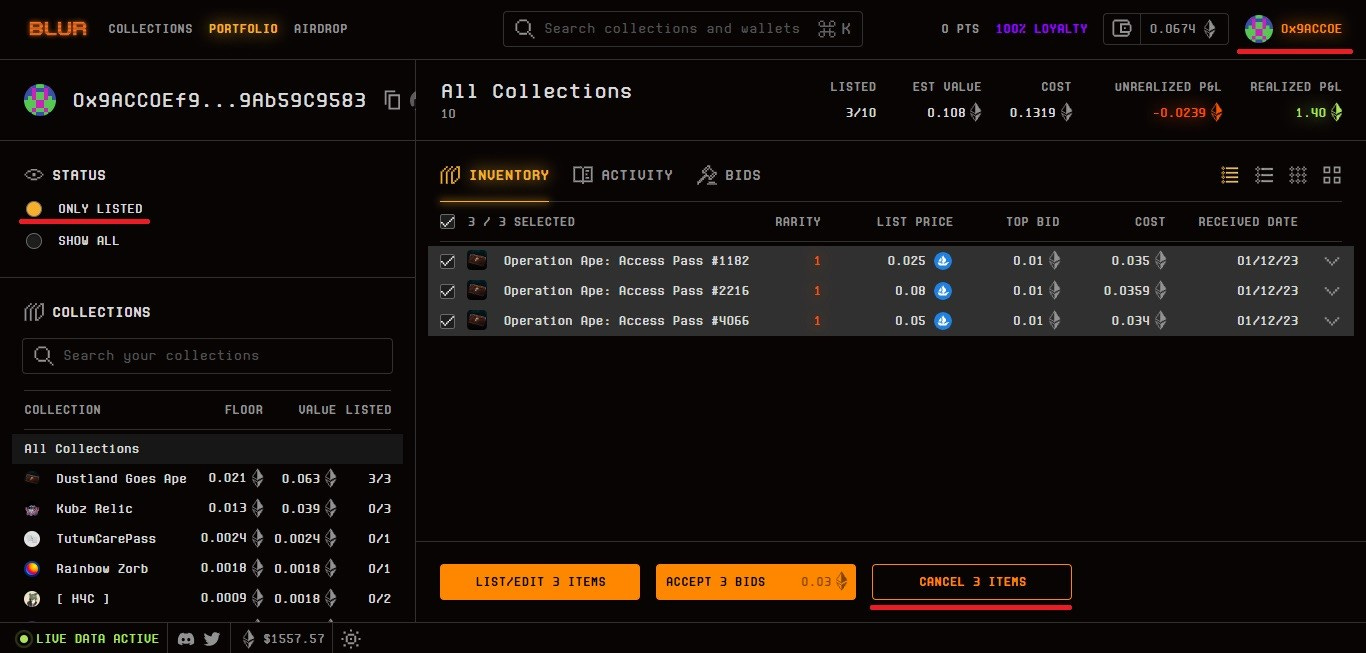Click the TutumCarePass collection icon
The image size is (1366, 653).
33,539
